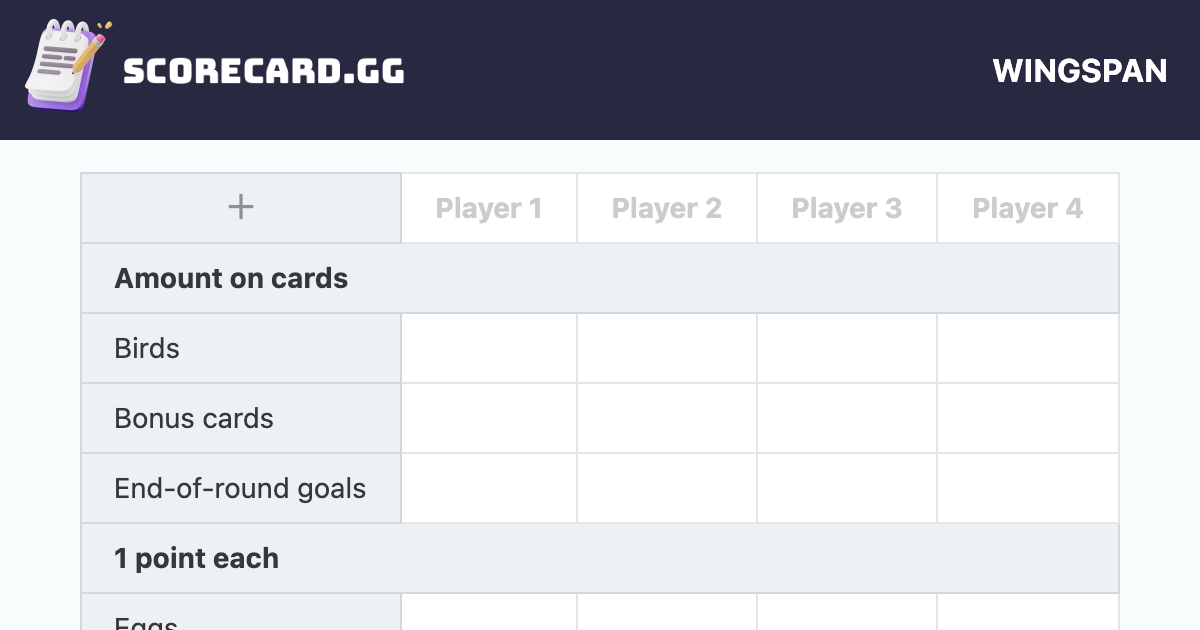The height and width of the screenshot is (630, 1200).
Task: Click the End-of-round goals cell for Player 1
Action: click(x=489, y=488)
